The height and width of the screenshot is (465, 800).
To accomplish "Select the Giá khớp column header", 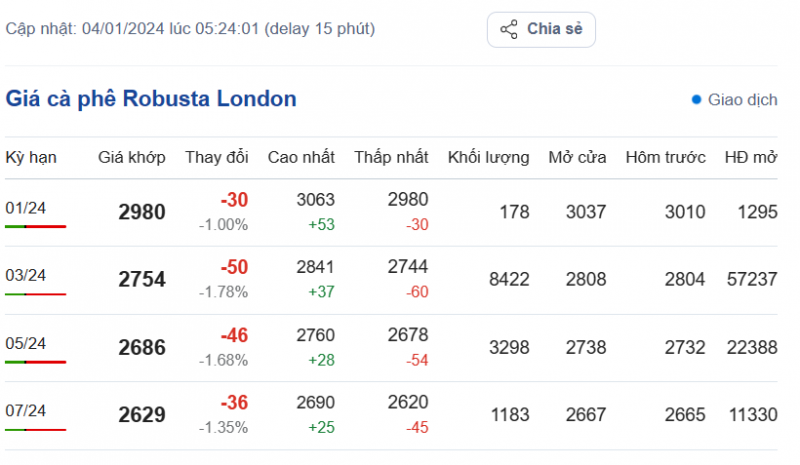I will [x=124, y=157].
